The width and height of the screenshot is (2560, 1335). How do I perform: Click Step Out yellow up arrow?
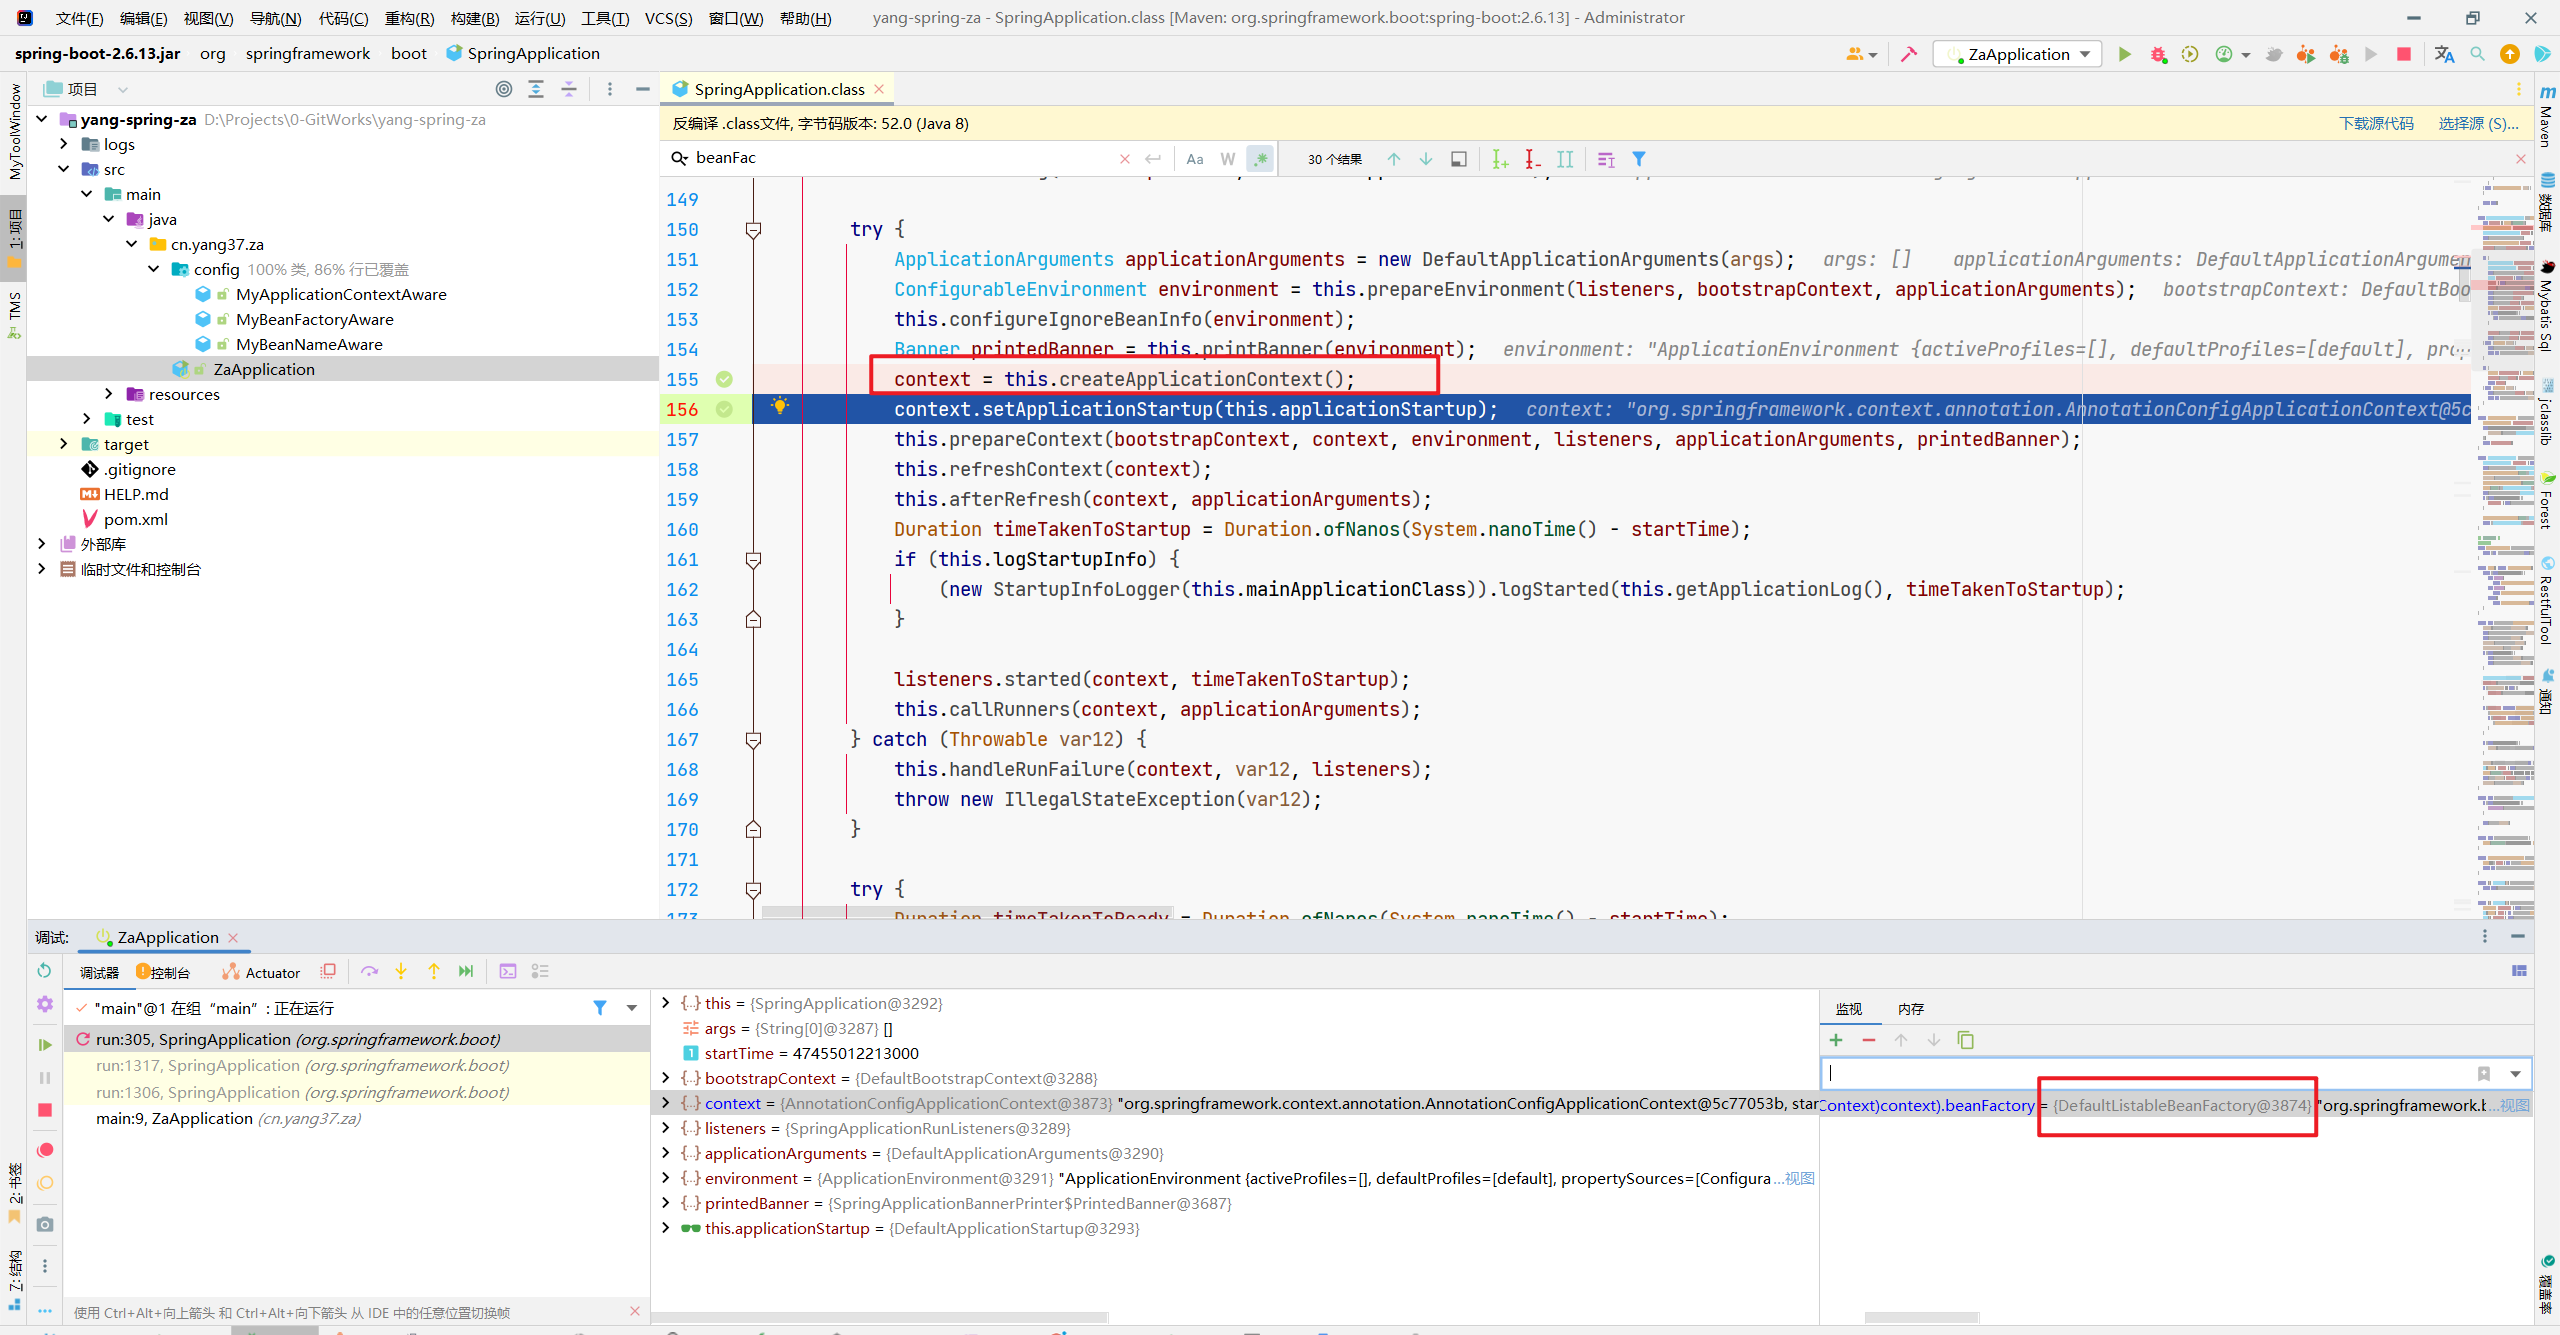click(434, 971)
